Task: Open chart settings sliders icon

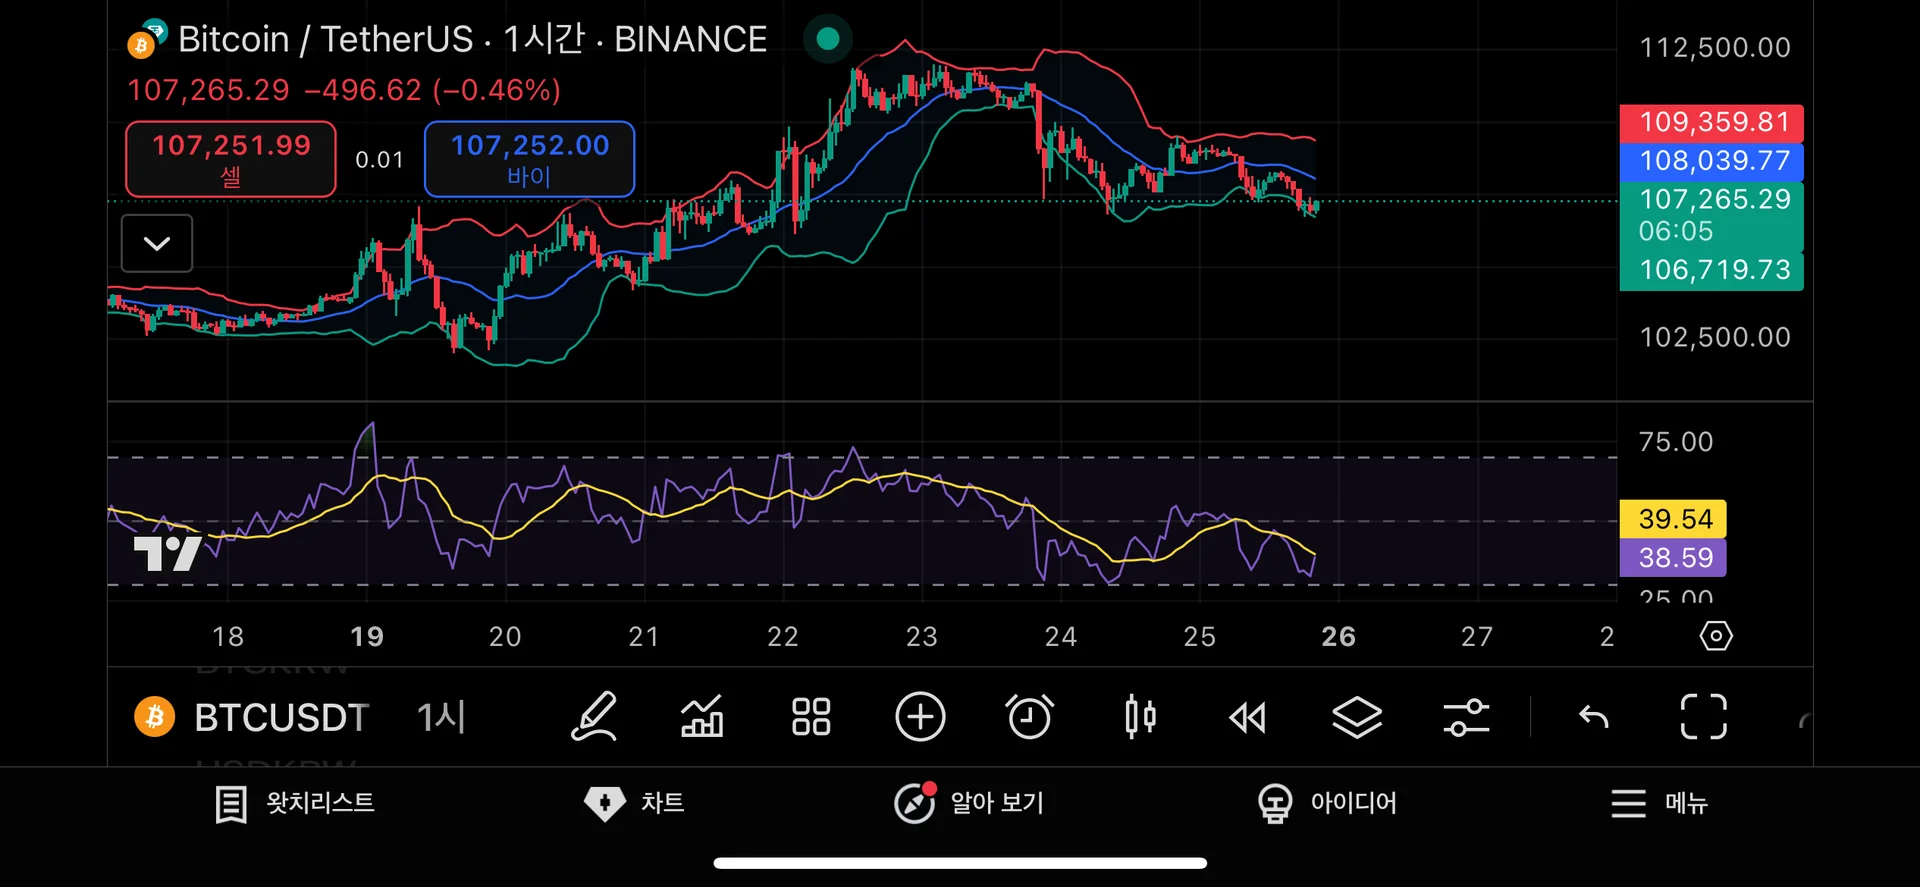Action: pyautogui.click(x=1466, y=717)
